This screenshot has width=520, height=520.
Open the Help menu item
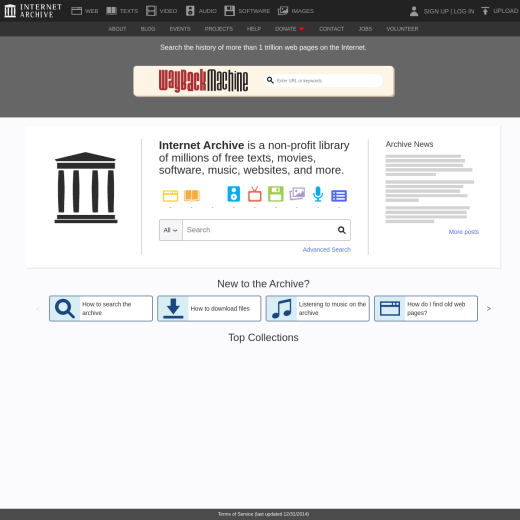254,29
